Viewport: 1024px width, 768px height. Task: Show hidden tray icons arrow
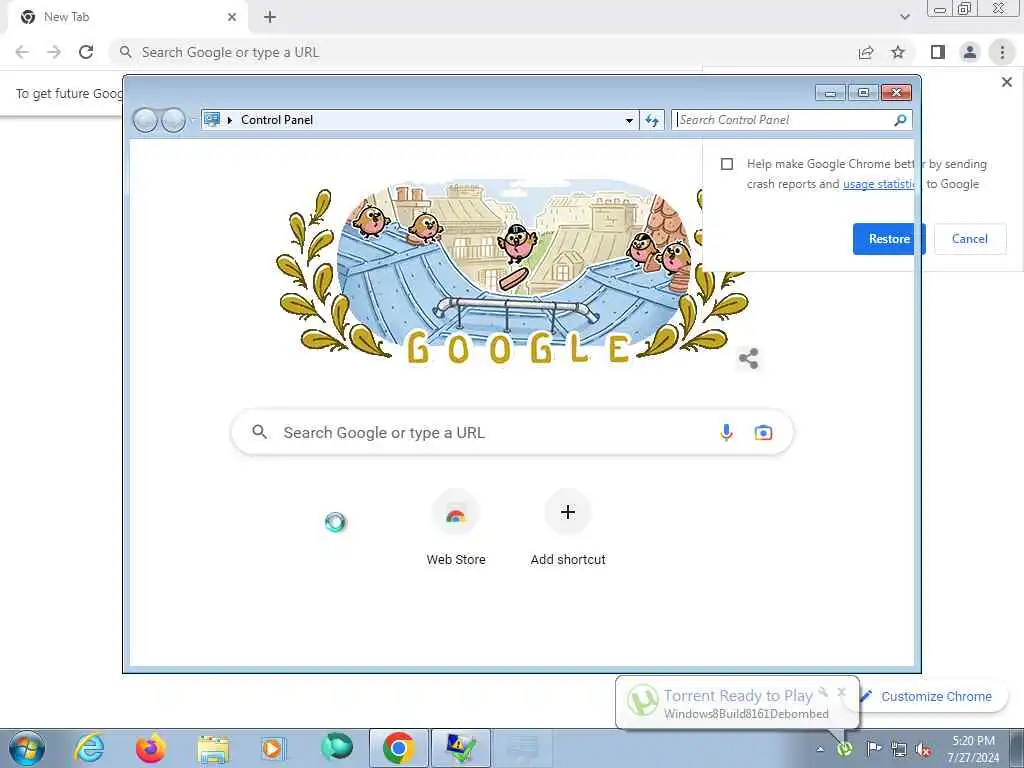(x=820, y=749)
